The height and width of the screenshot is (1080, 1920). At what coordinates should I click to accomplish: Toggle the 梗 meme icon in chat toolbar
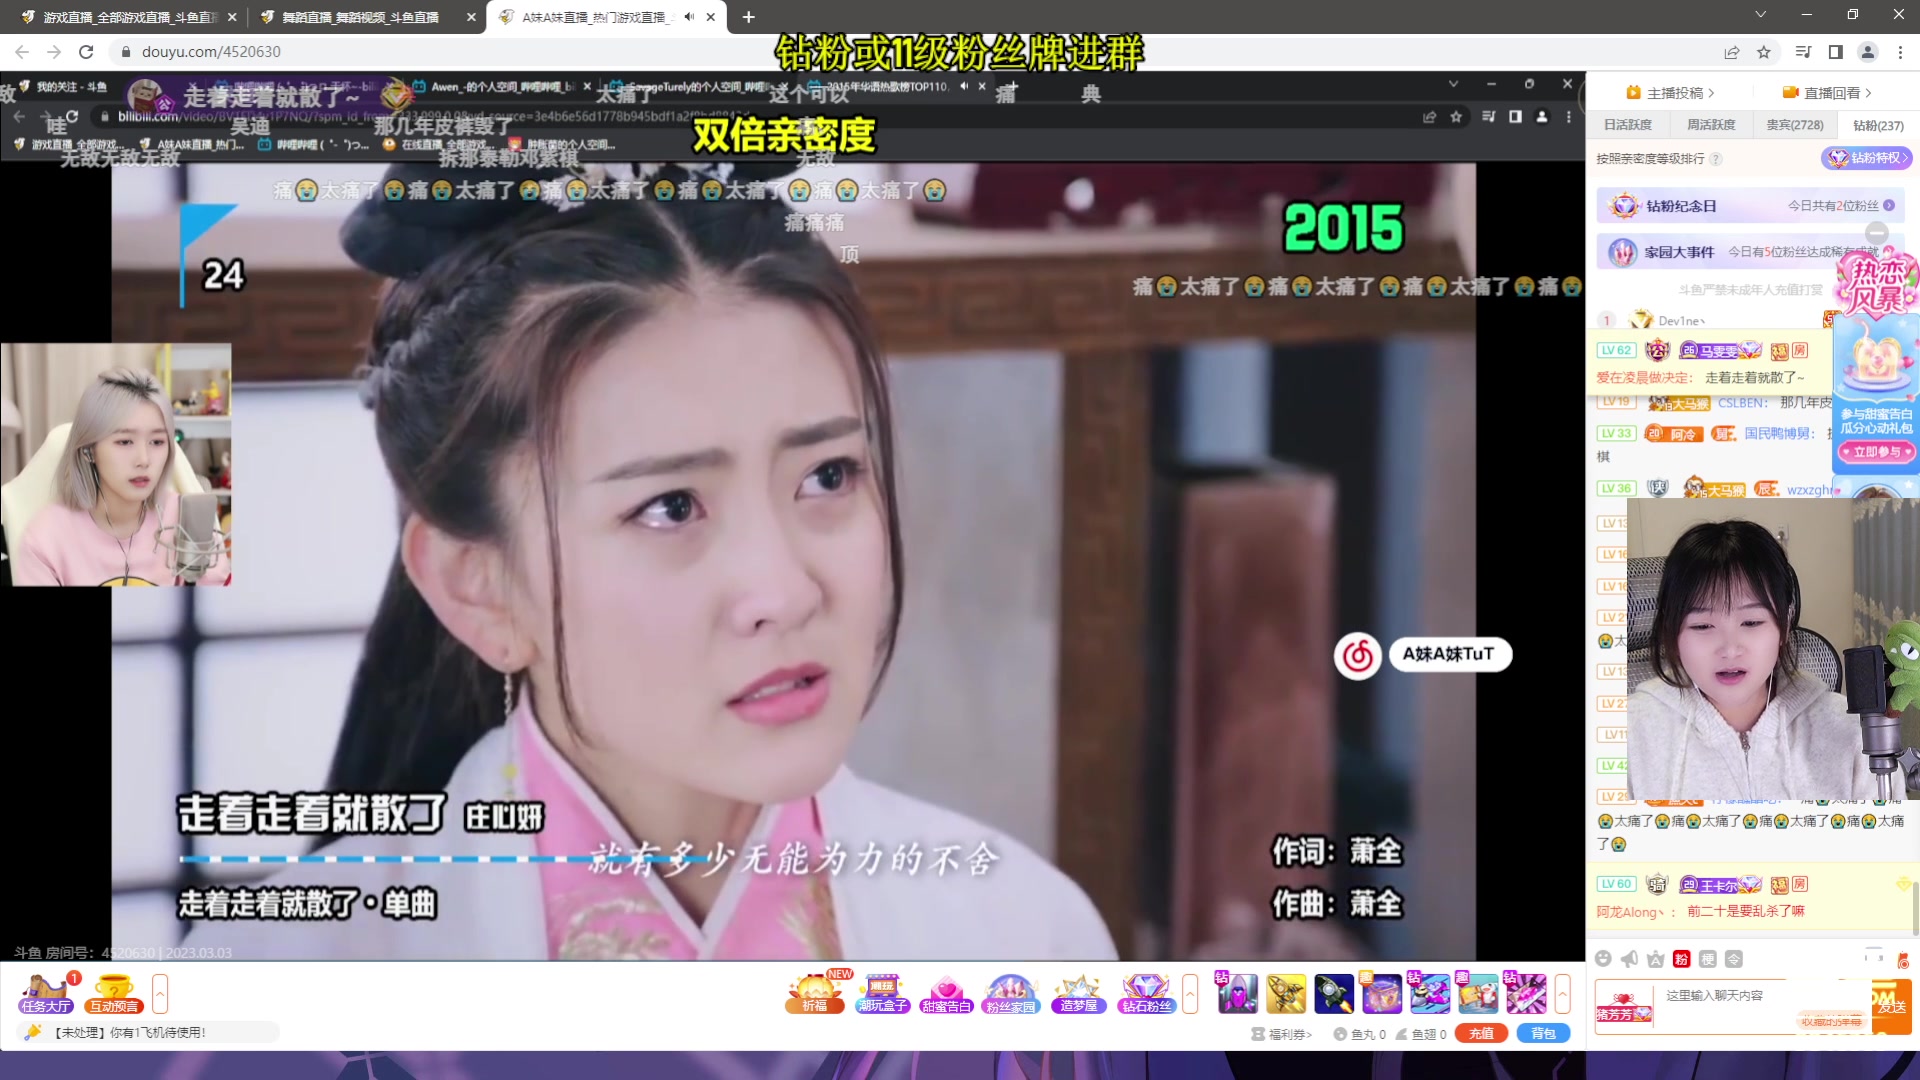pos(1708,959)
